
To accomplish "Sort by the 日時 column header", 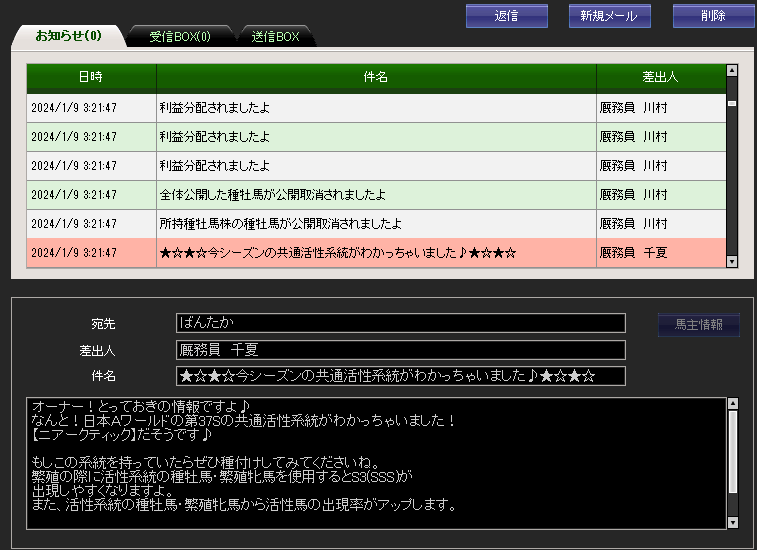I will 91,77.
